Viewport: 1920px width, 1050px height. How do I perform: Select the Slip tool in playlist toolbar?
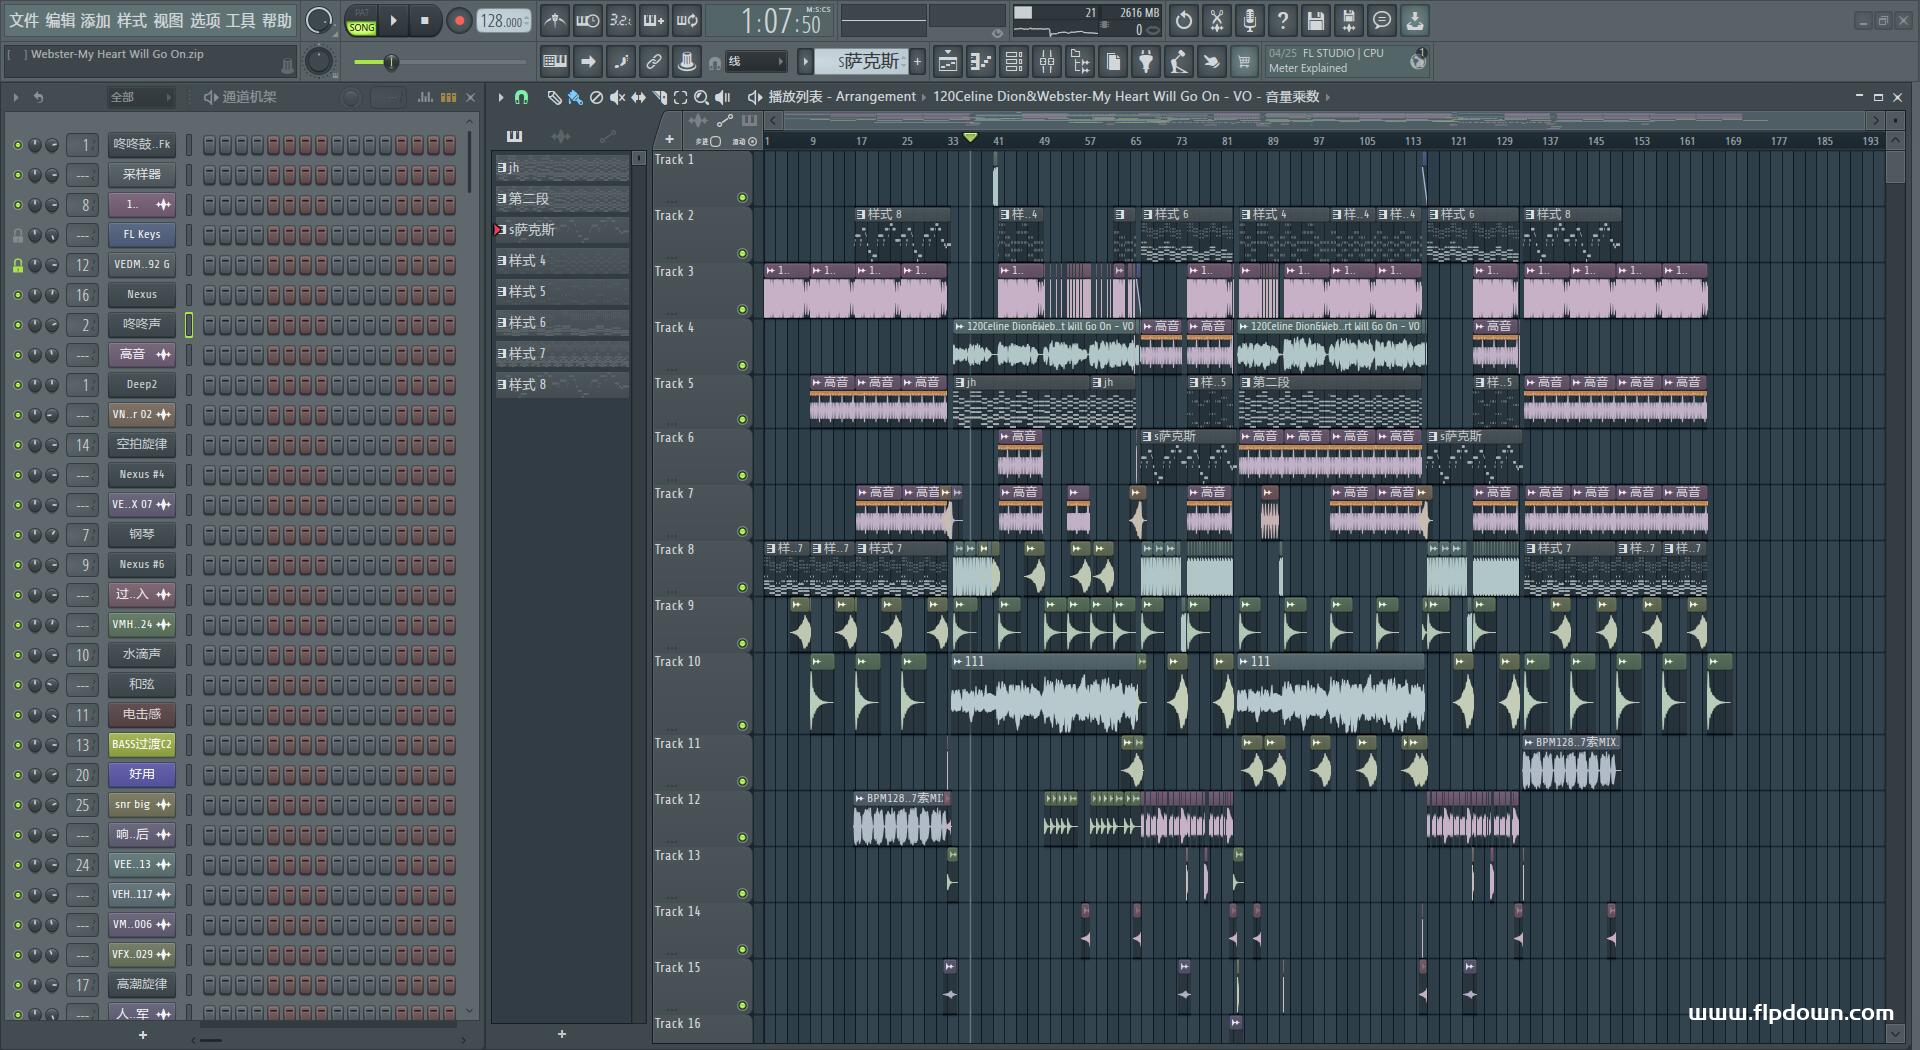click(638, 97)
